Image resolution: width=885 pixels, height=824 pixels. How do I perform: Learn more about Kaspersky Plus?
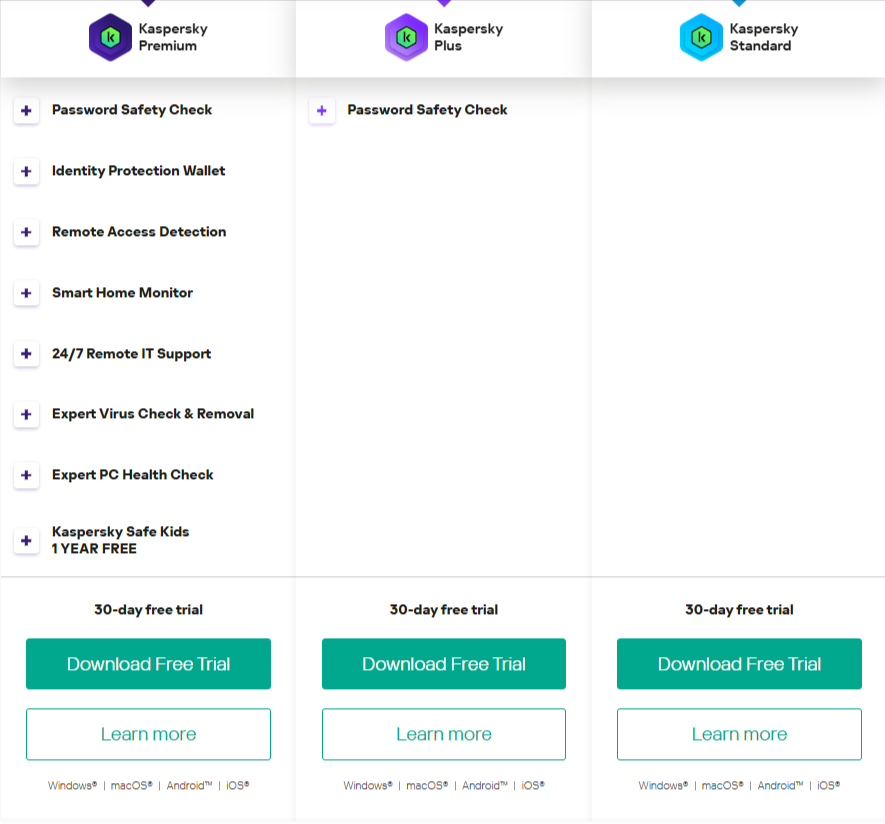444,734
